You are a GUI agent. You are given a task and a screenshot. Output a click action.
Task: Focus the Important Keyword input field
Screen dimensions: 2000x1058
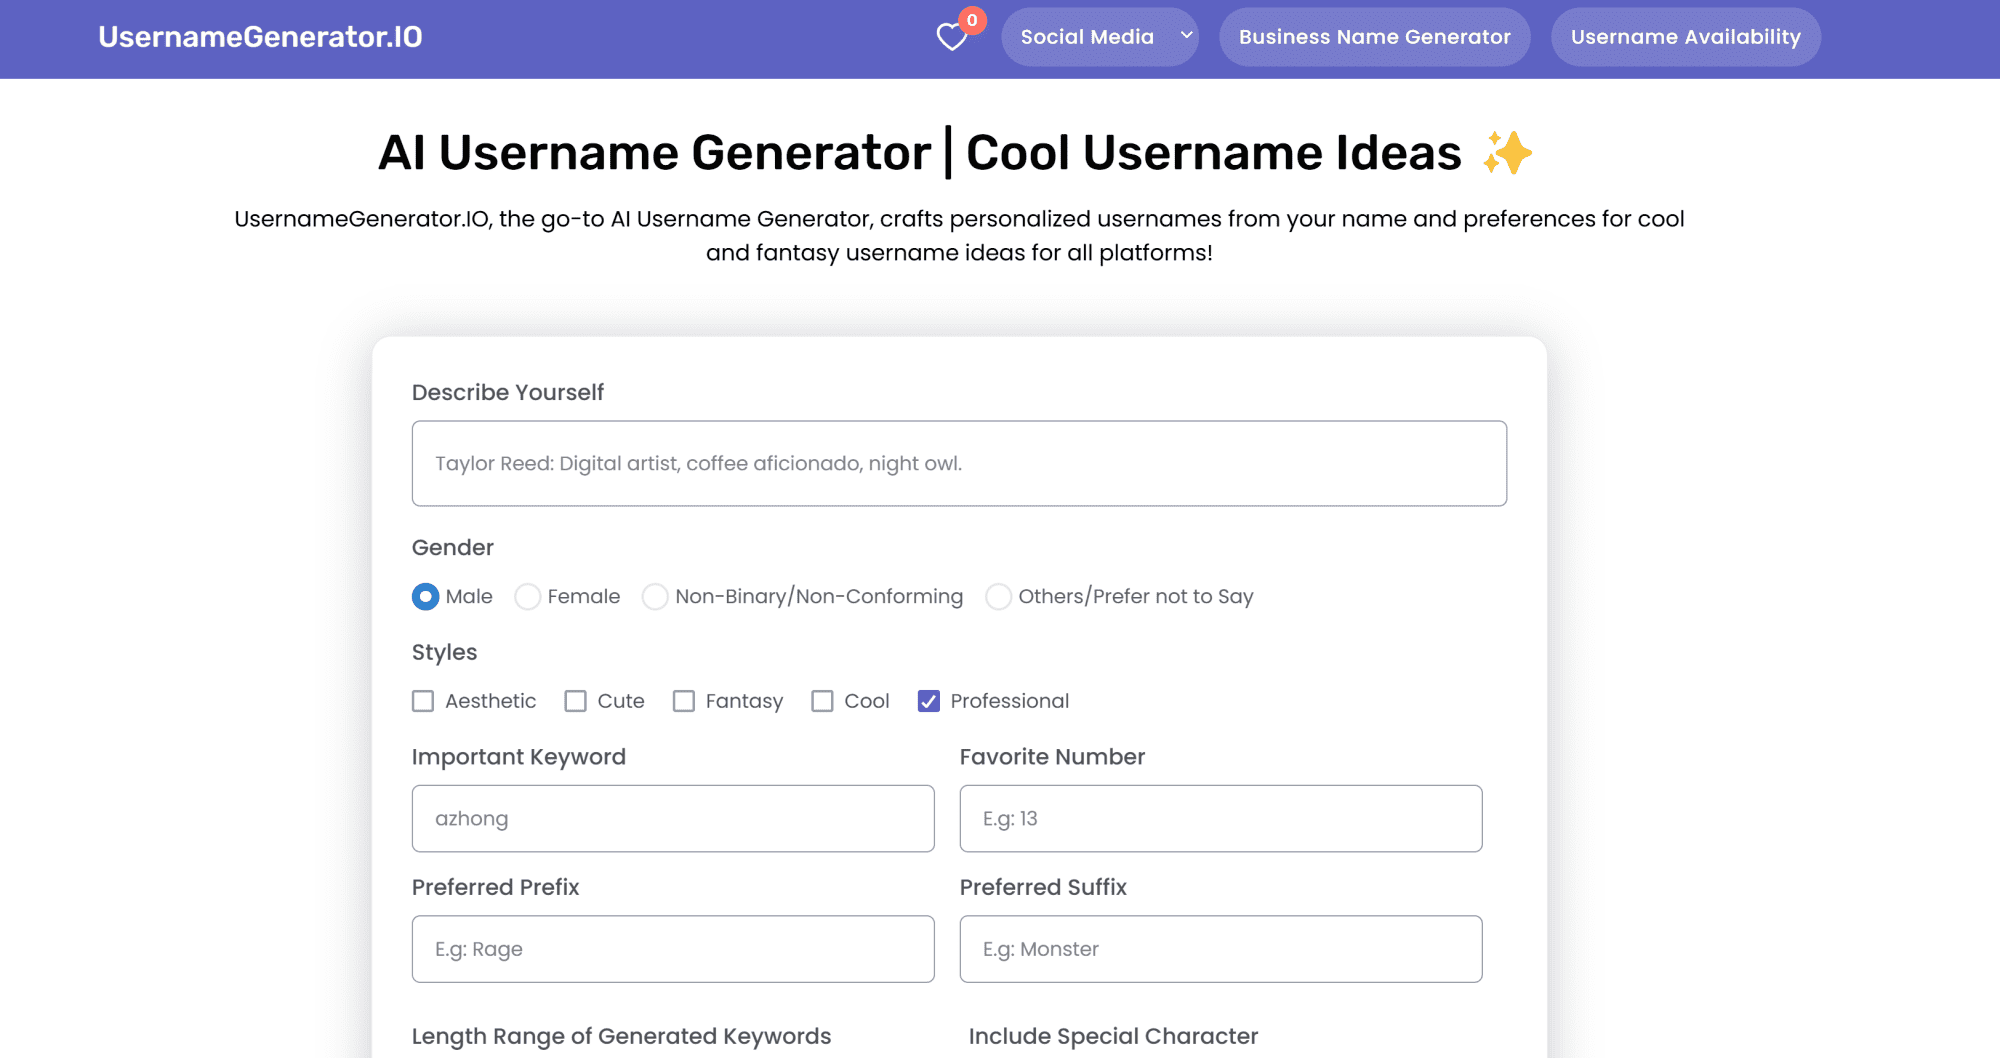[672, 819]
